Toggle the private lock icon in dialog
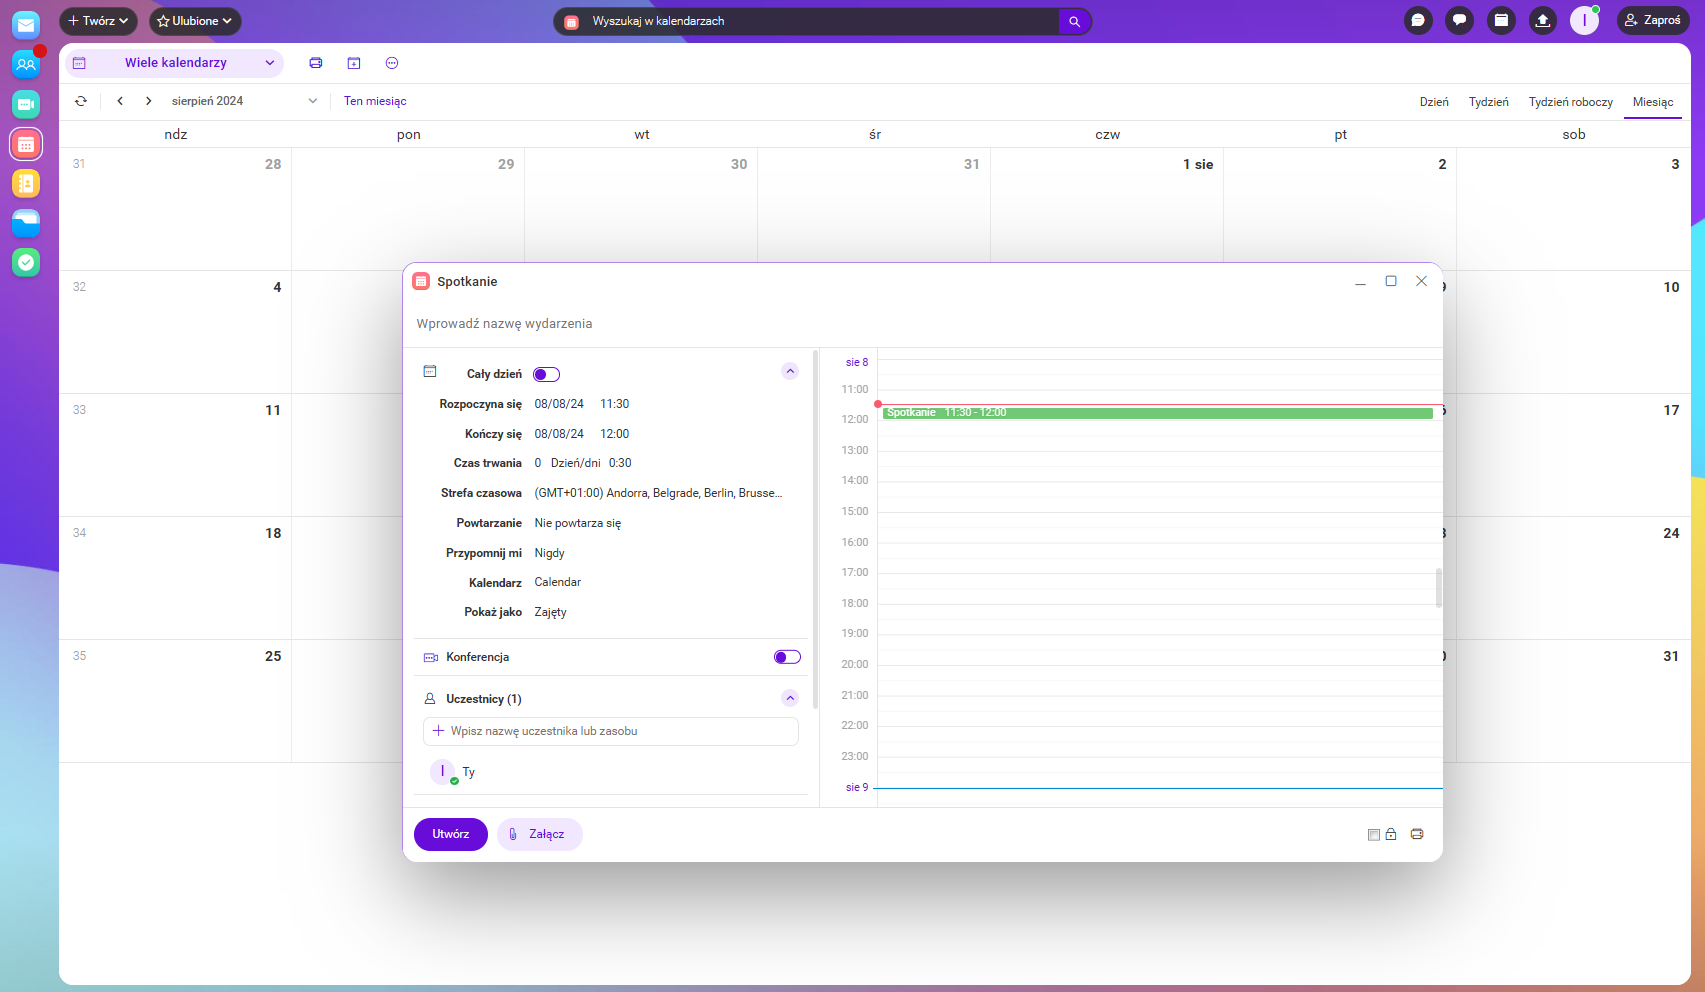The image size is (1705, 992). pos(1390,834)
